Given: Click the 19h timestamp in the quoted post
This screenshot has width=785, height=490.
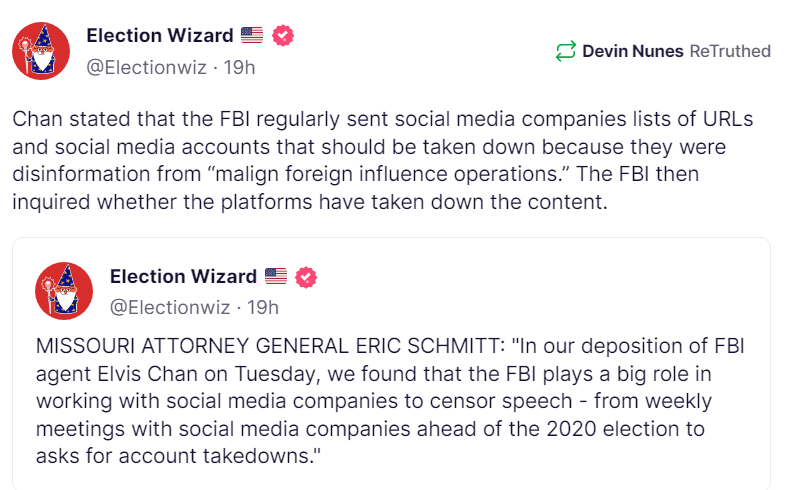Looking at the screenshot, I should (x=262, y=307).
